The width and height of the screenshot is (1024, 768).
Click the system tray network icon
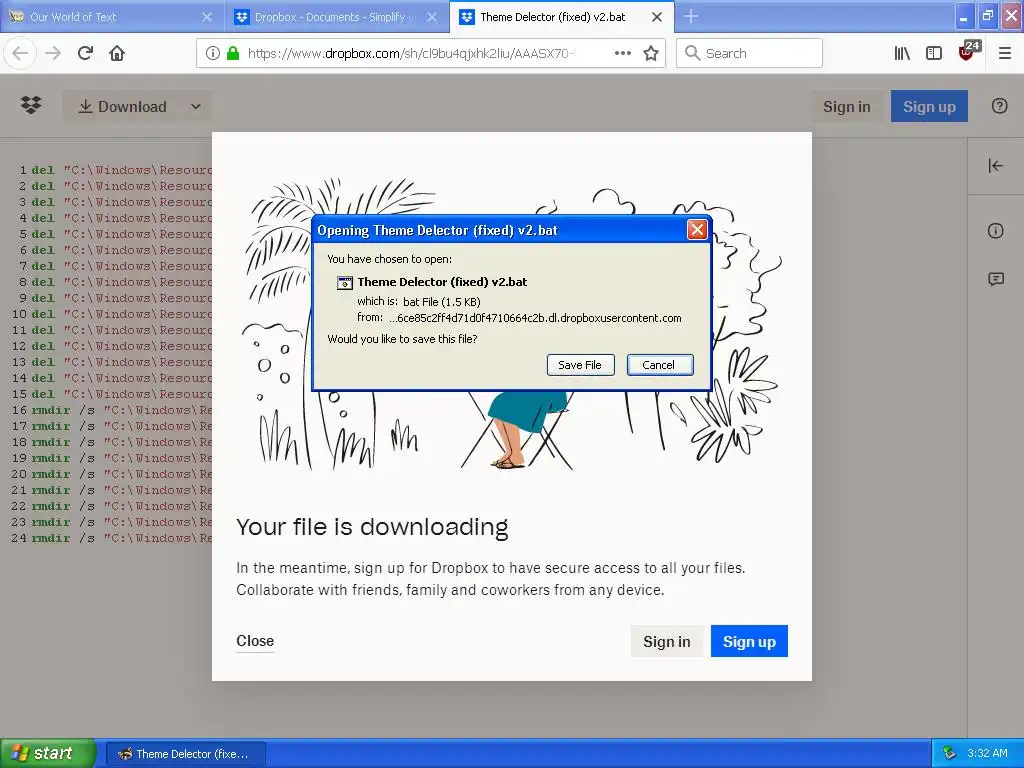950,753
